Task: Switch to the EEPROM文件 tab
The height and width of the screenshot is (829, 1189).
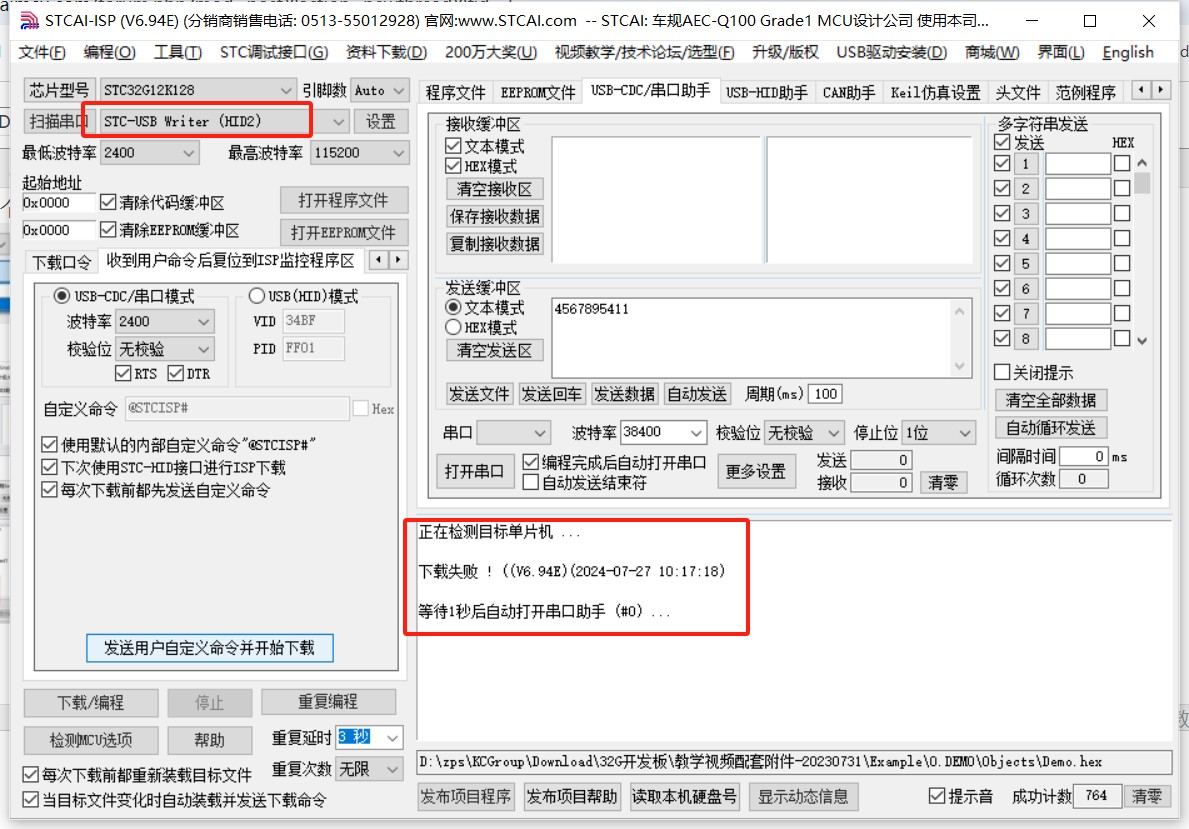Action: [538, 93]
